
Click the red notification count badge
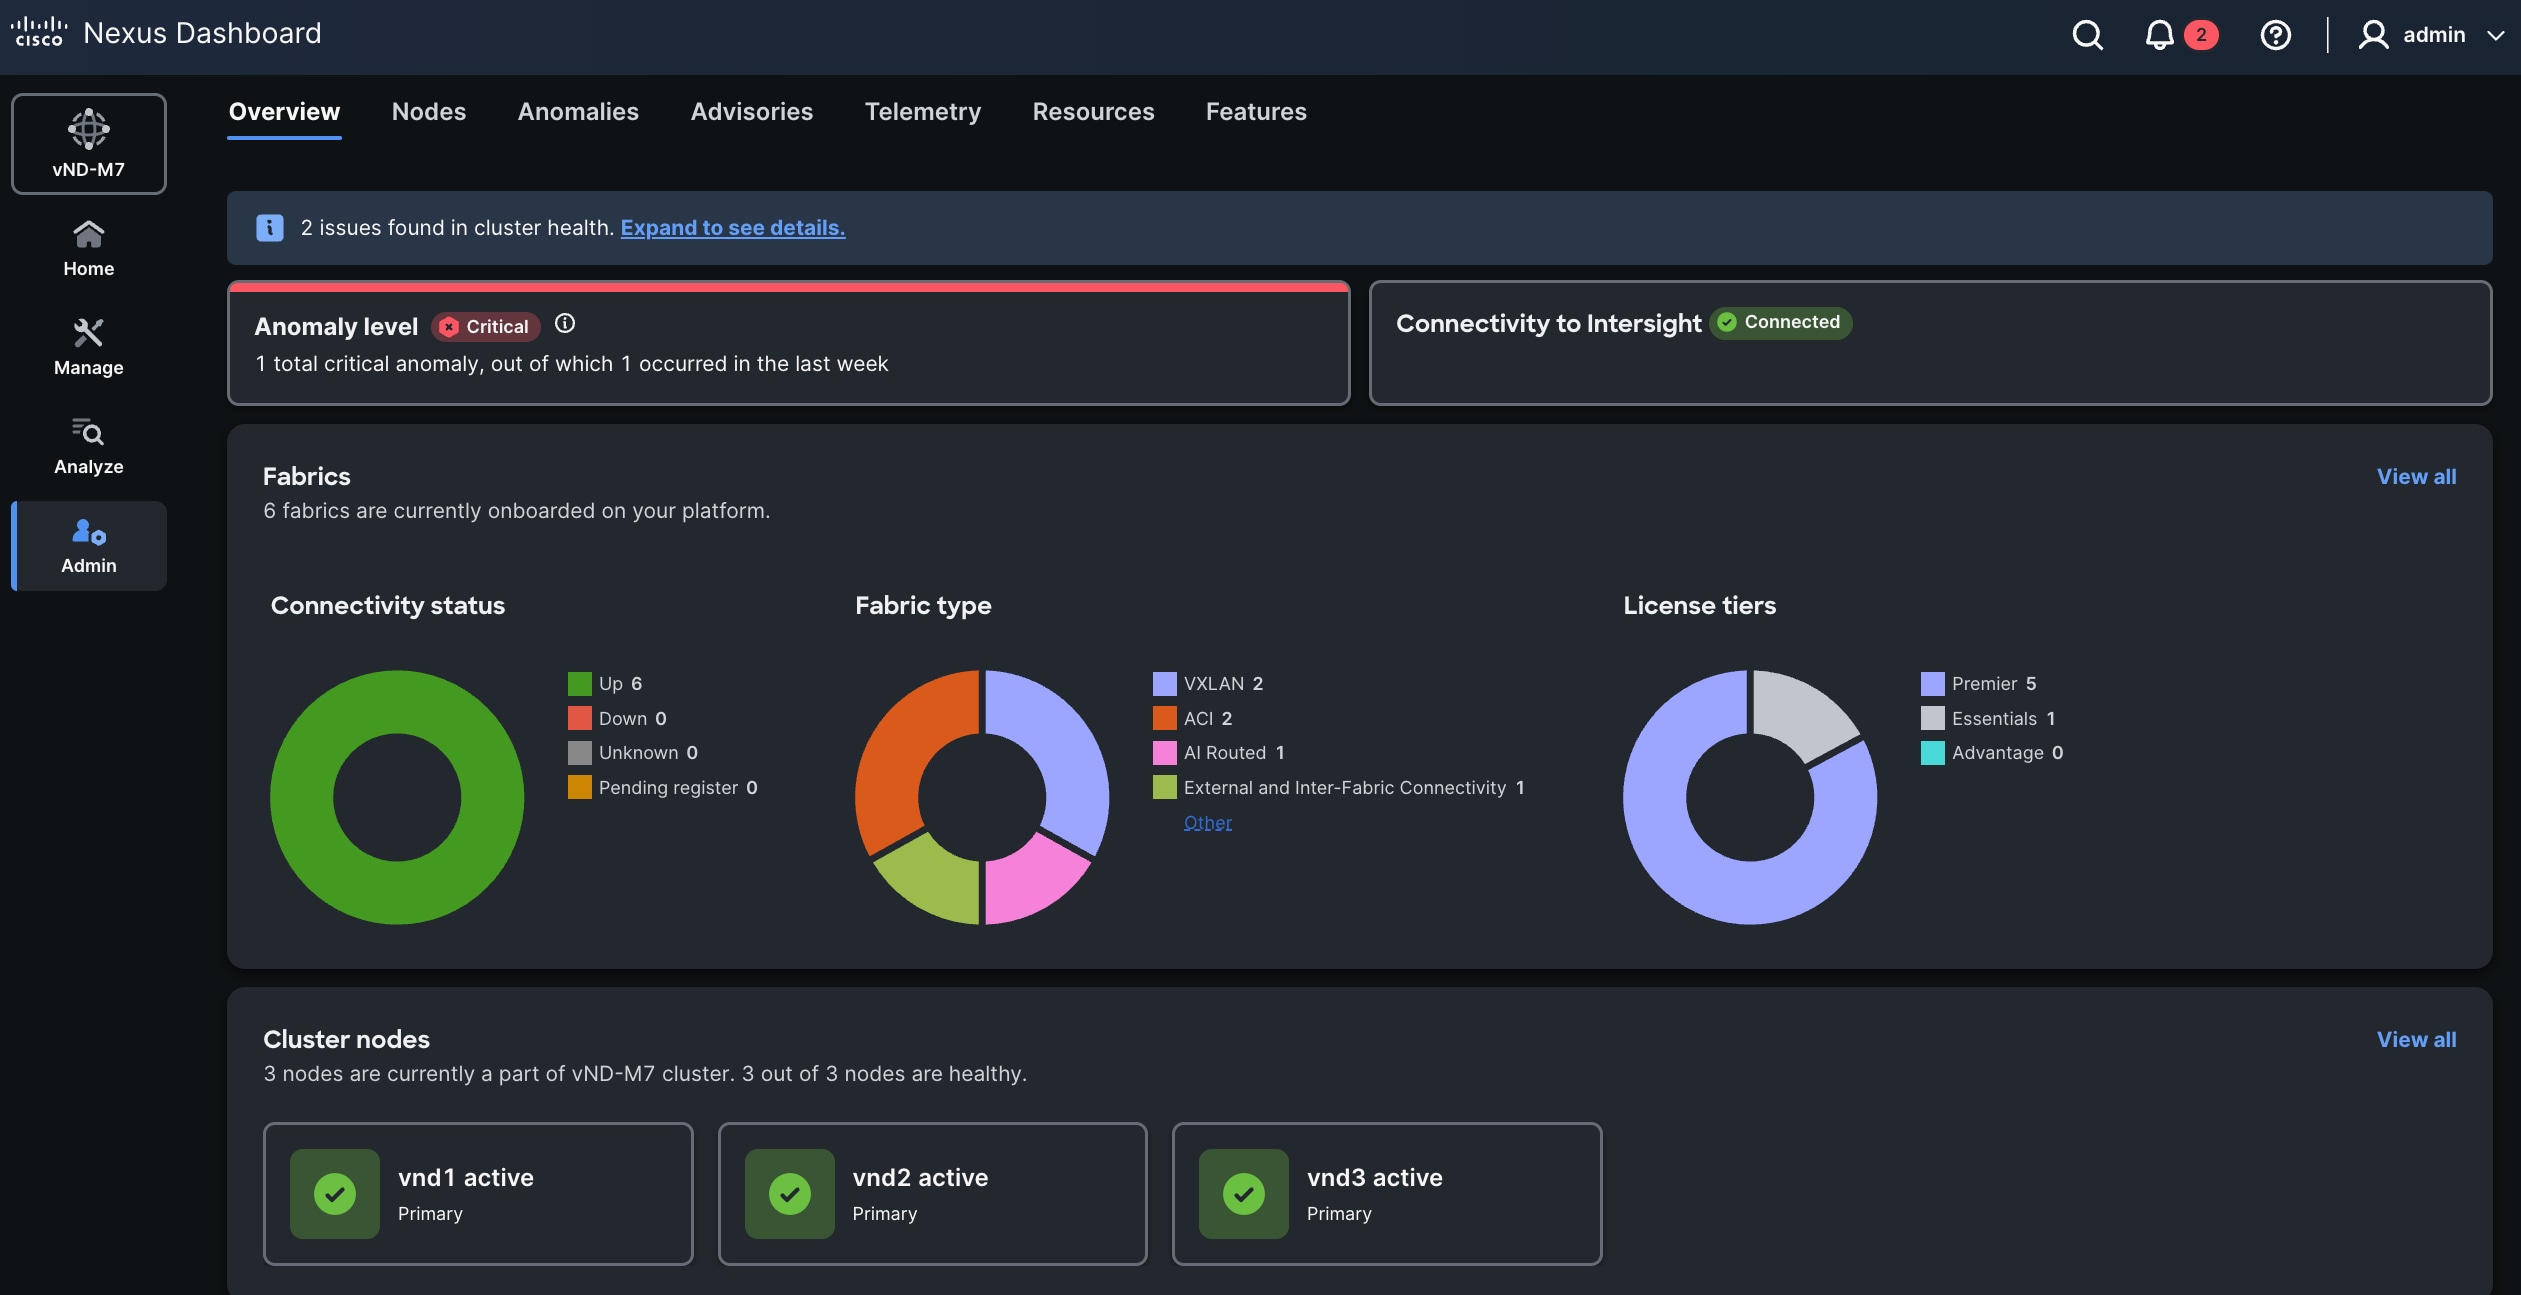(x=2201, y=35)
